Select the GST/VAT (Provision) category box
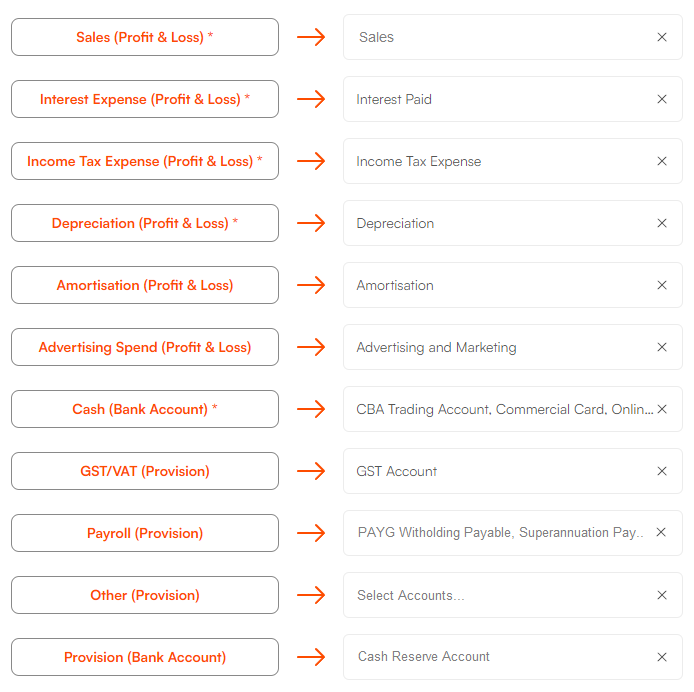Viewport: 694px width, 692px height. [145, 471]
